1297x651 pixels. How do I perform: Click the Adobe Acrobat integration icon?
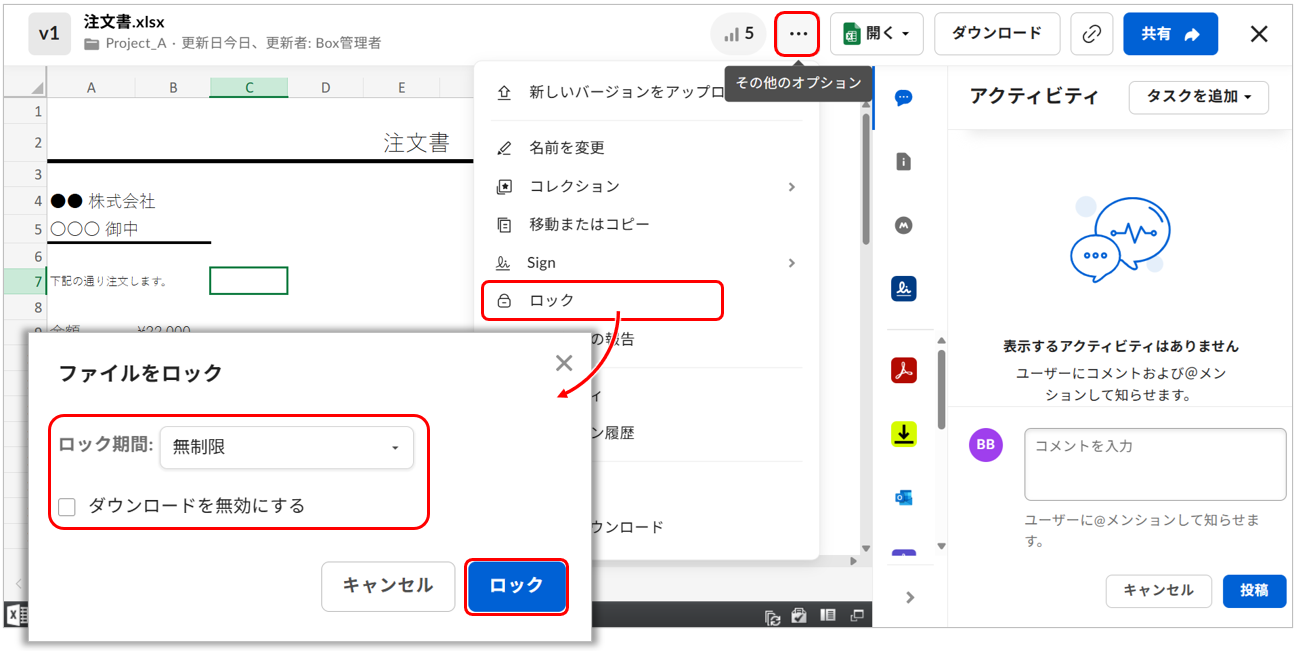[904, 370]
